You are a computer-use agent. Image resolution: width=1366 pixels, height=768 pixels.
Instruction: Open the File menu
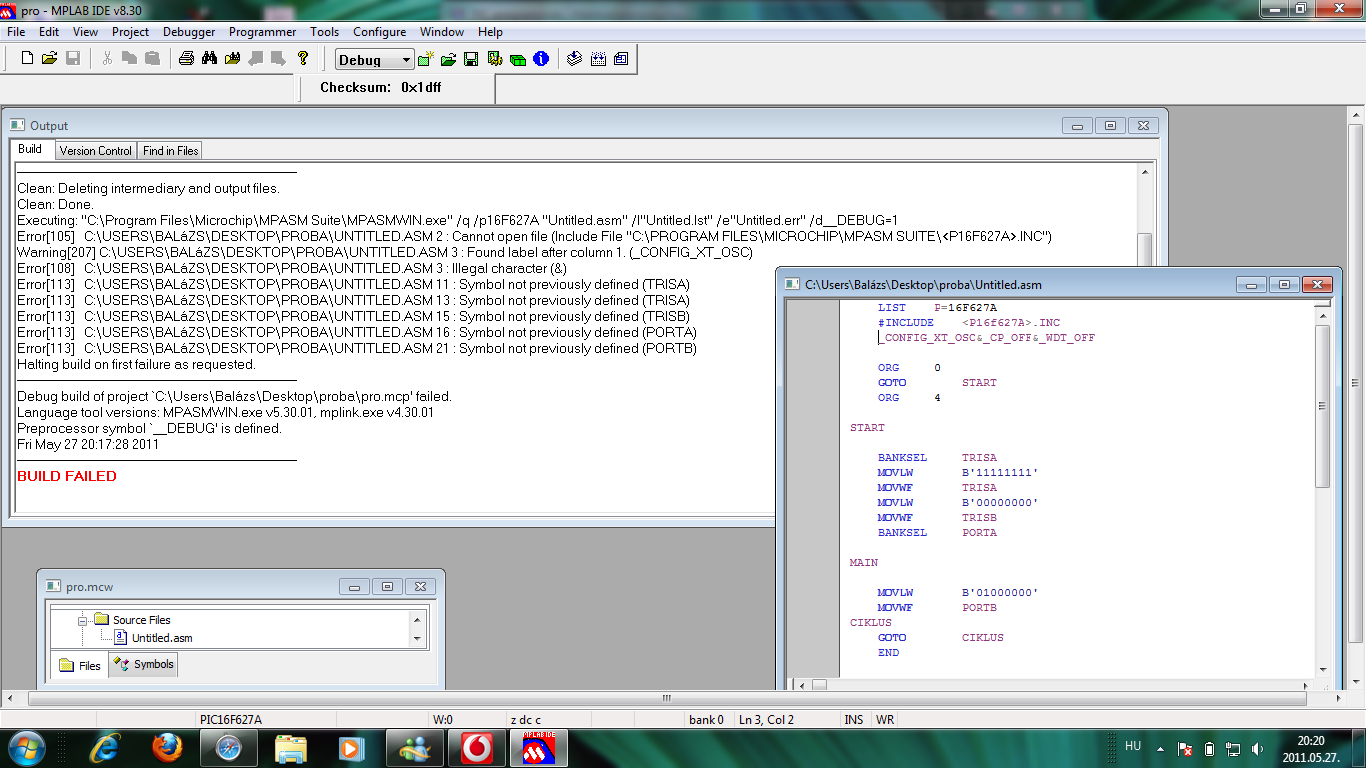[16, 32]
